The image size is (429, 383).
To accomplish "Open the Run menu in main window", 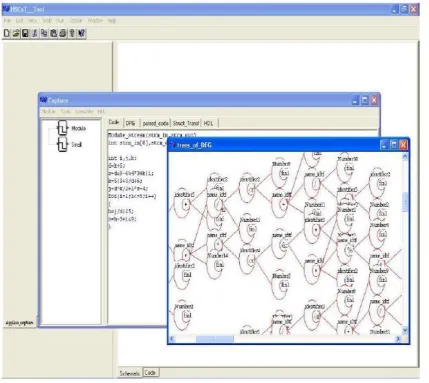I will tap(60, 21).
